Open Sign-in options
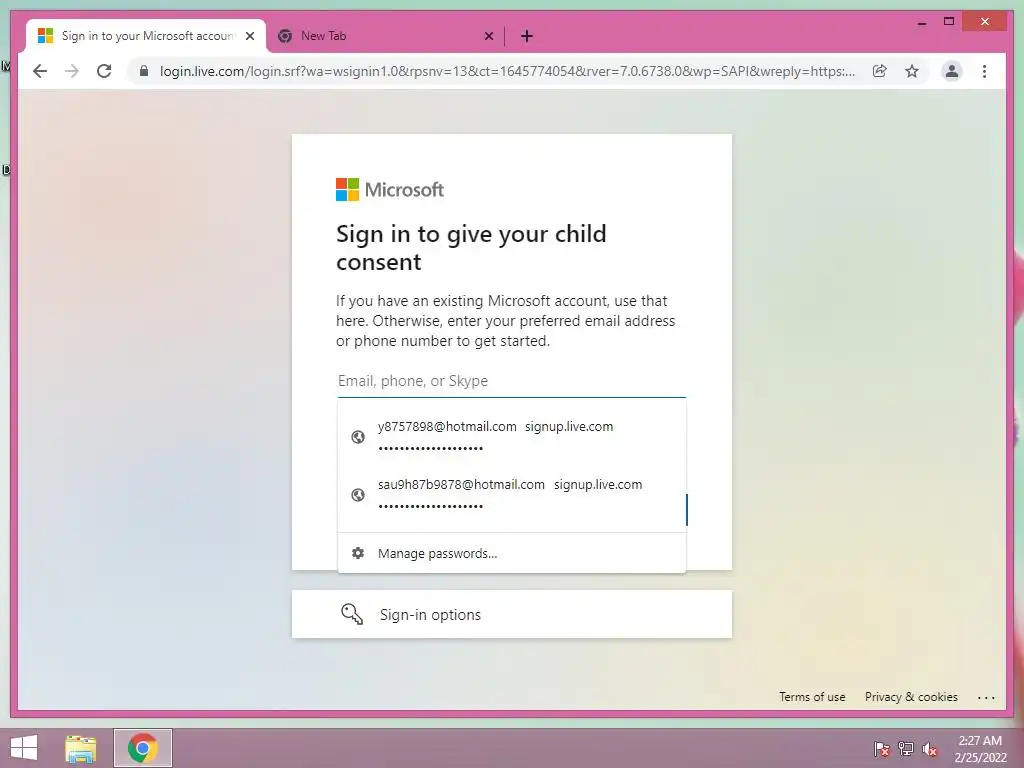 (x=511, y=615)
